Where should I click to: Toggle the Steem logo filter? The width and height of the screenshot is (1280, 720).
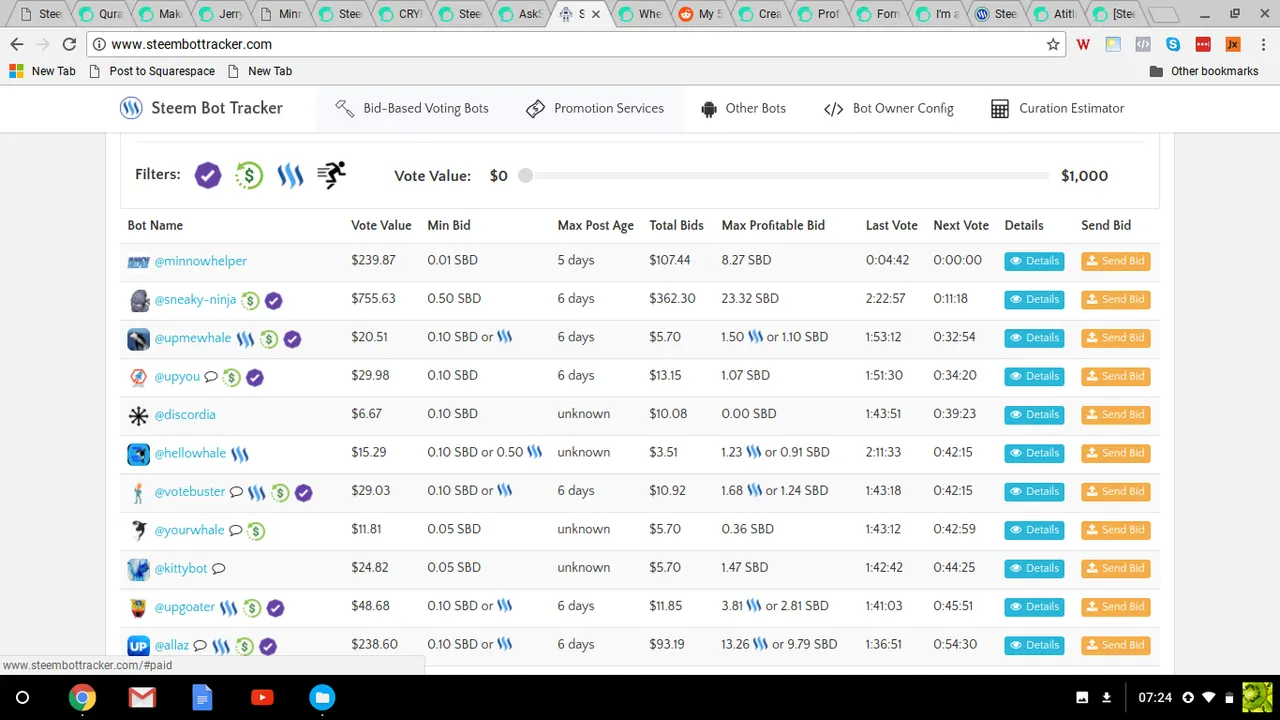pos(290,176)
